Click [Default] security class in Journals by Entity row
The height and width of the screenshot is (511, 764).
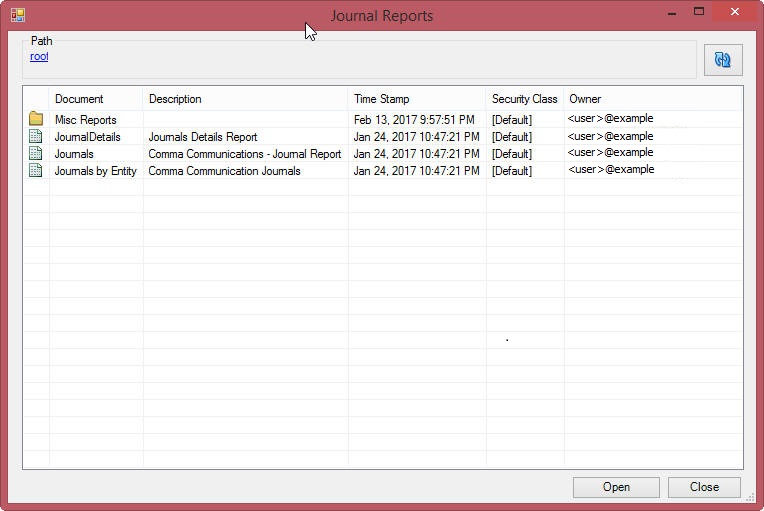pyautogui.click(x=512, y=171)
